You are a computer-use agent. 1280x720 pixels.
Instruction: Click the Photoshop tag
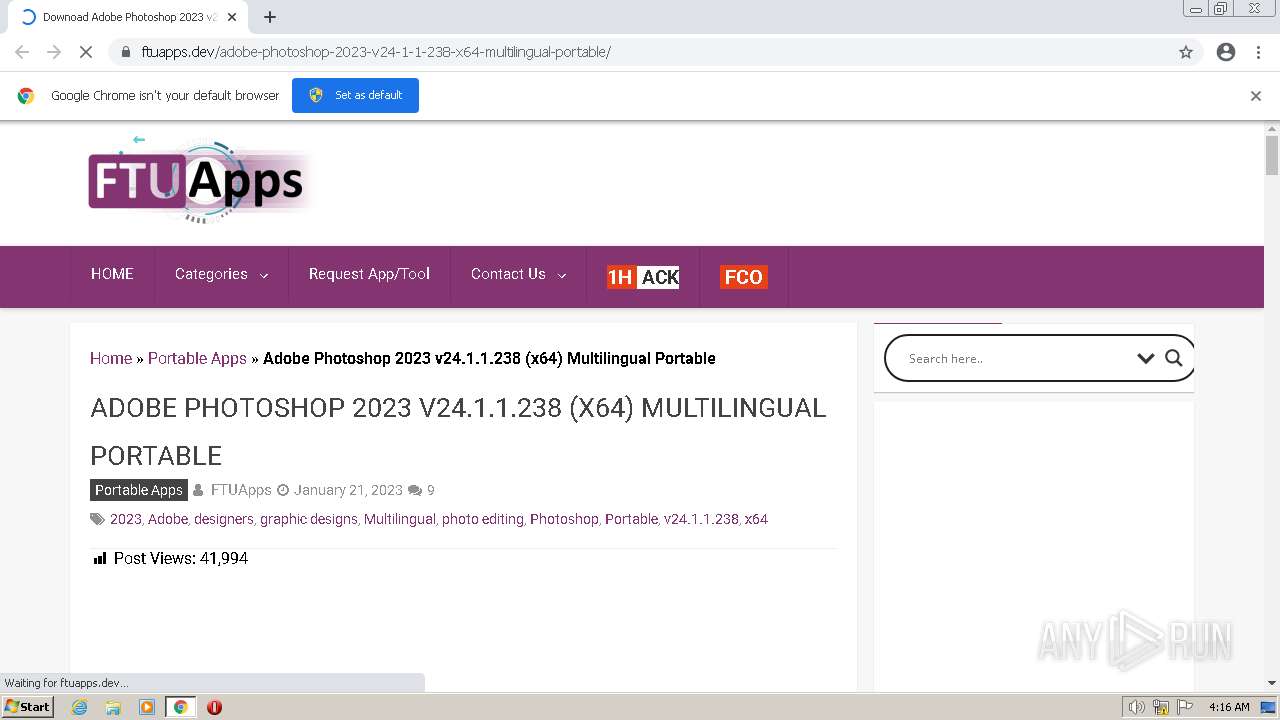[564, 519]
